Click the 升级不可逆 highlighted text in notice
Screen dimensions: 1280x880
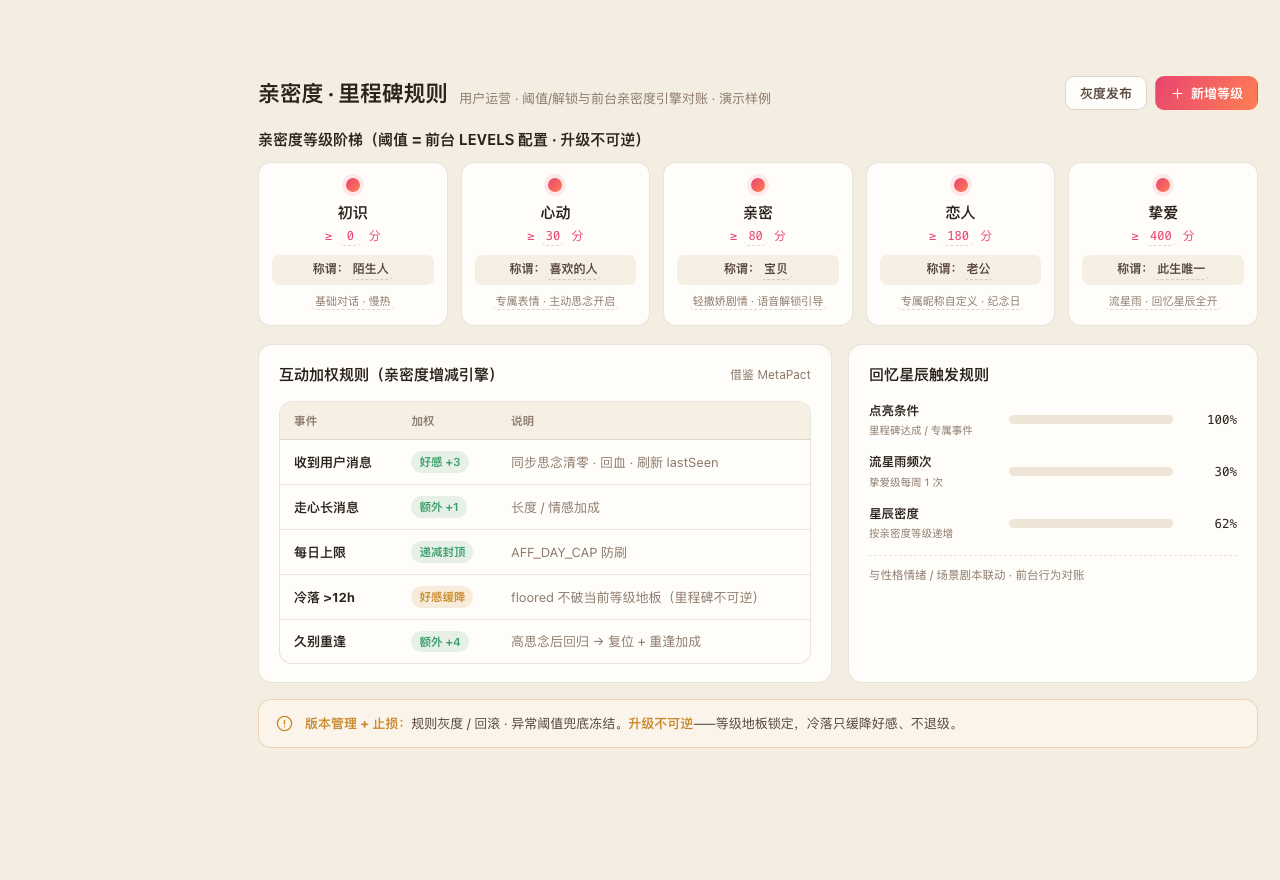click(660, 723)
